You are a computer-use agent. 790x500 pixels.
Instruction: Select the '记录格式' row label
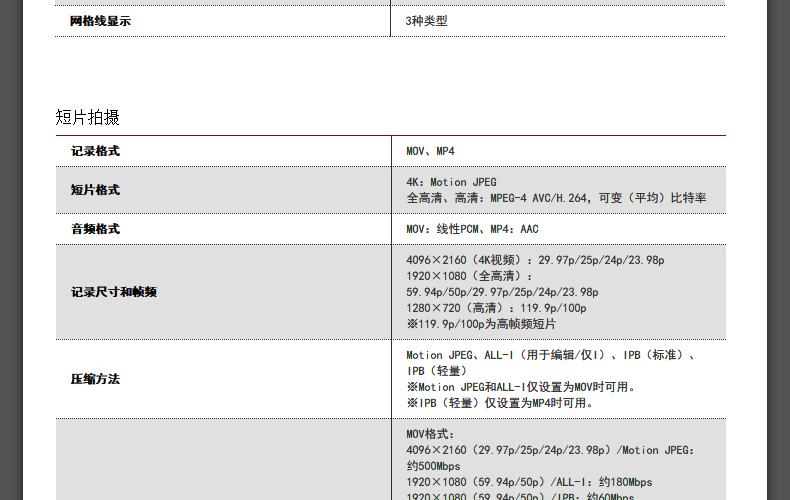pyautogui.click(x=95, y=151)
